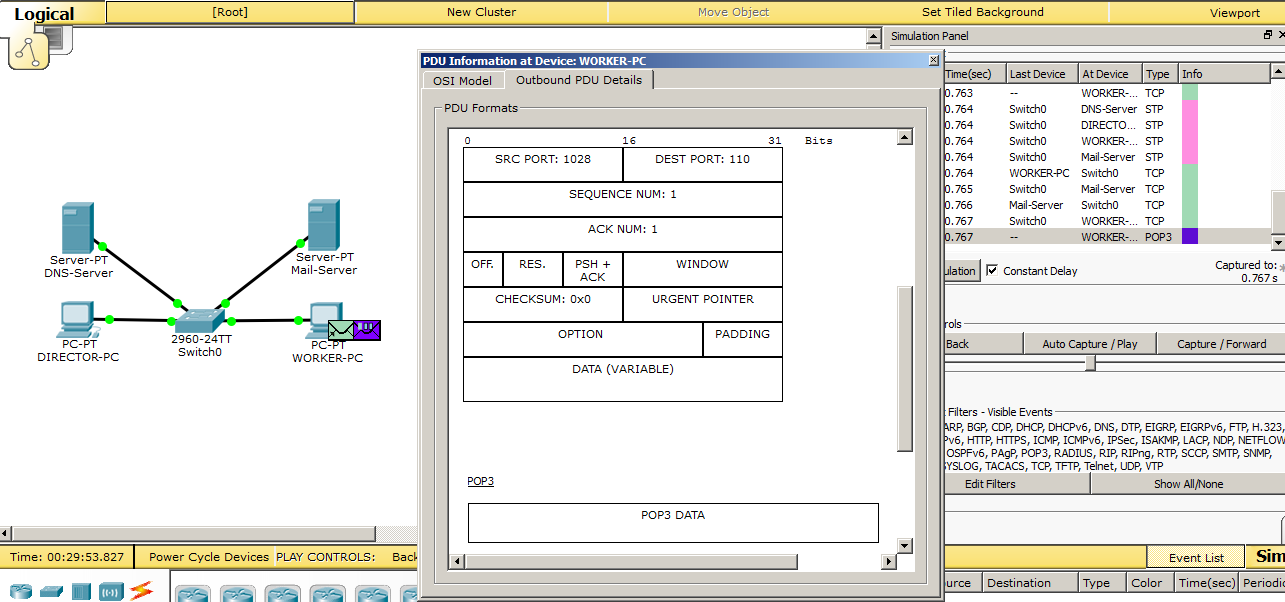Click event list scroll down arrow
The image size is (1285, 602).
coord(1277,243)
